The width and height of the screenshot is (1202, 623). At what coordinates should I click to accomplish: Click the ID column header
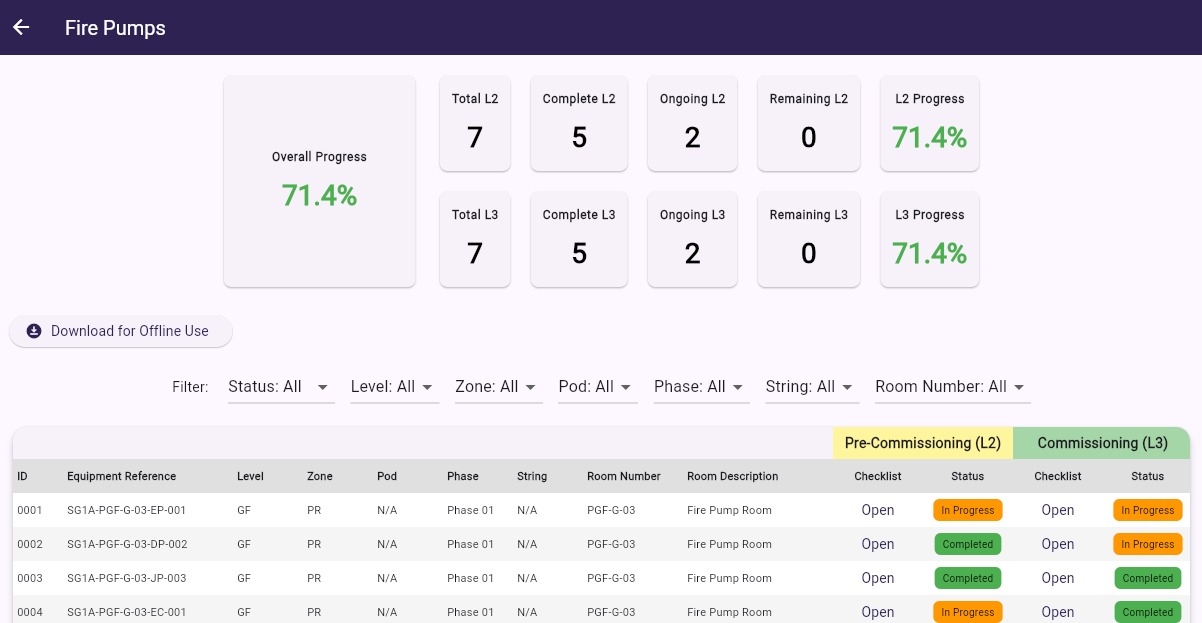point(22,476)
